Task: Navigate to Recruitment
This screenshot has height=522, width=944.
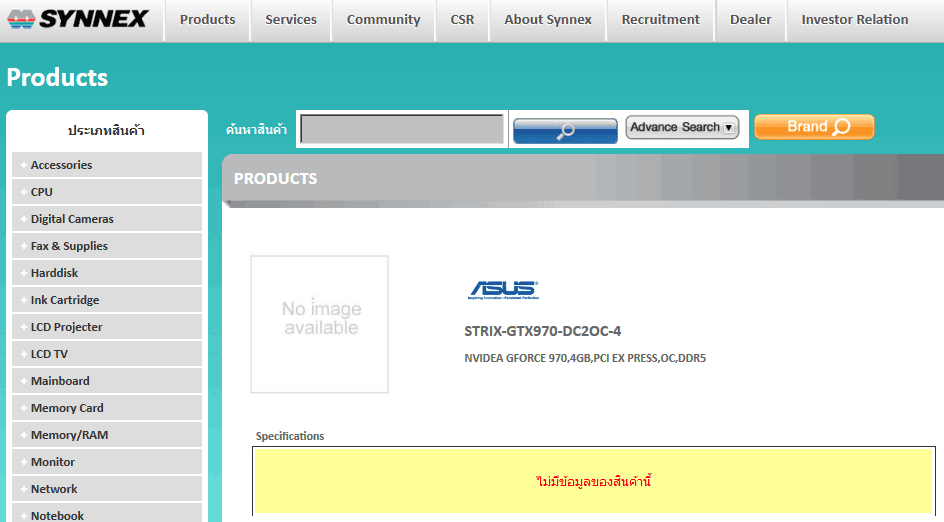Action: (x=660, y=20)
